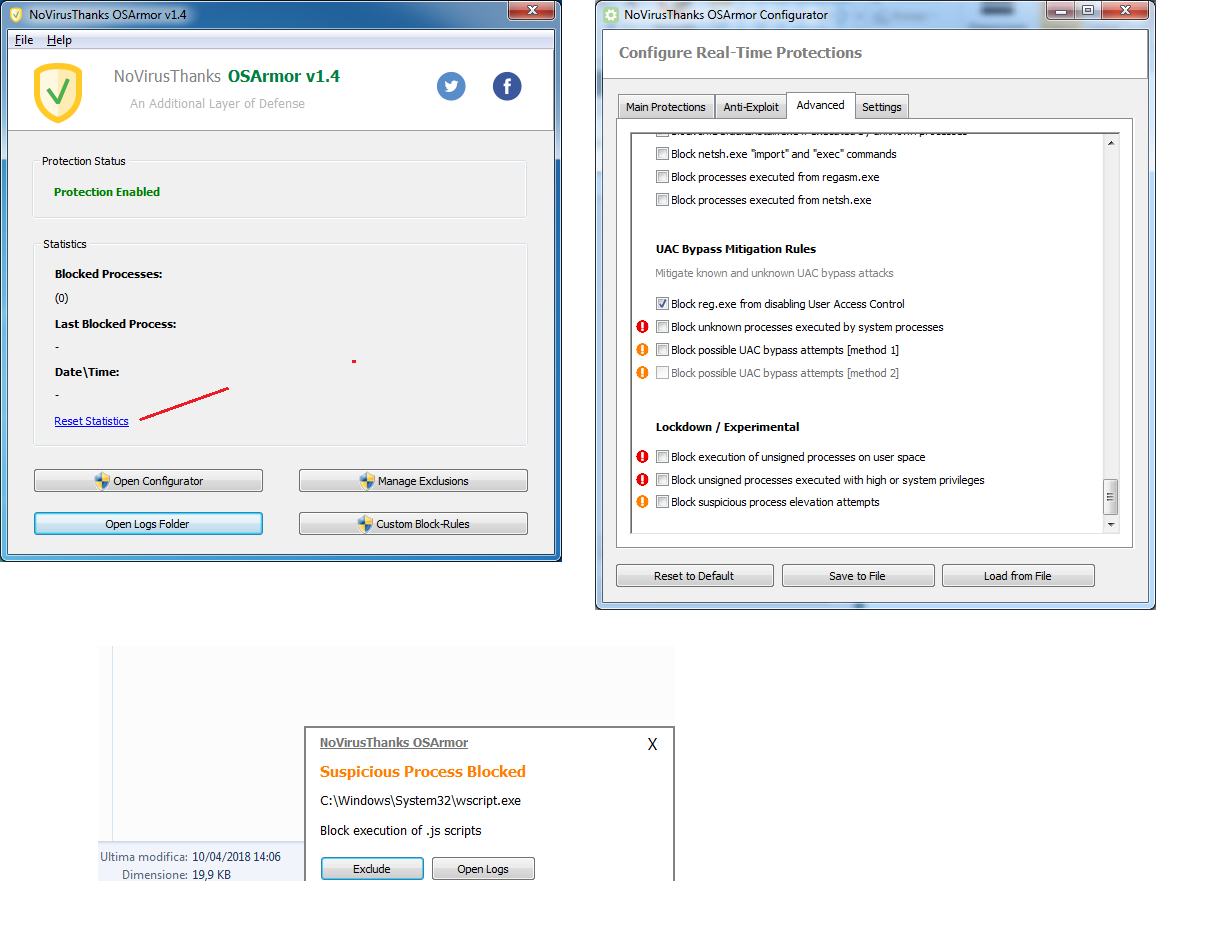Click the UAC Bypass Mitigation Rules heading
This screenshot has width=1208, height=948.
pos(736,249)
